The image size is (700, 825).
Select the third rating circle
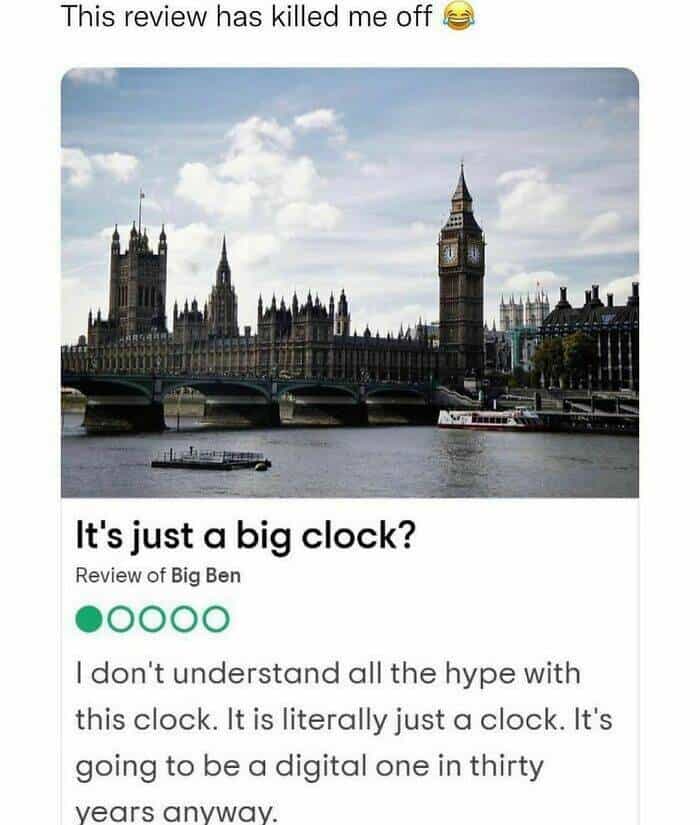(x=153, y=619)
